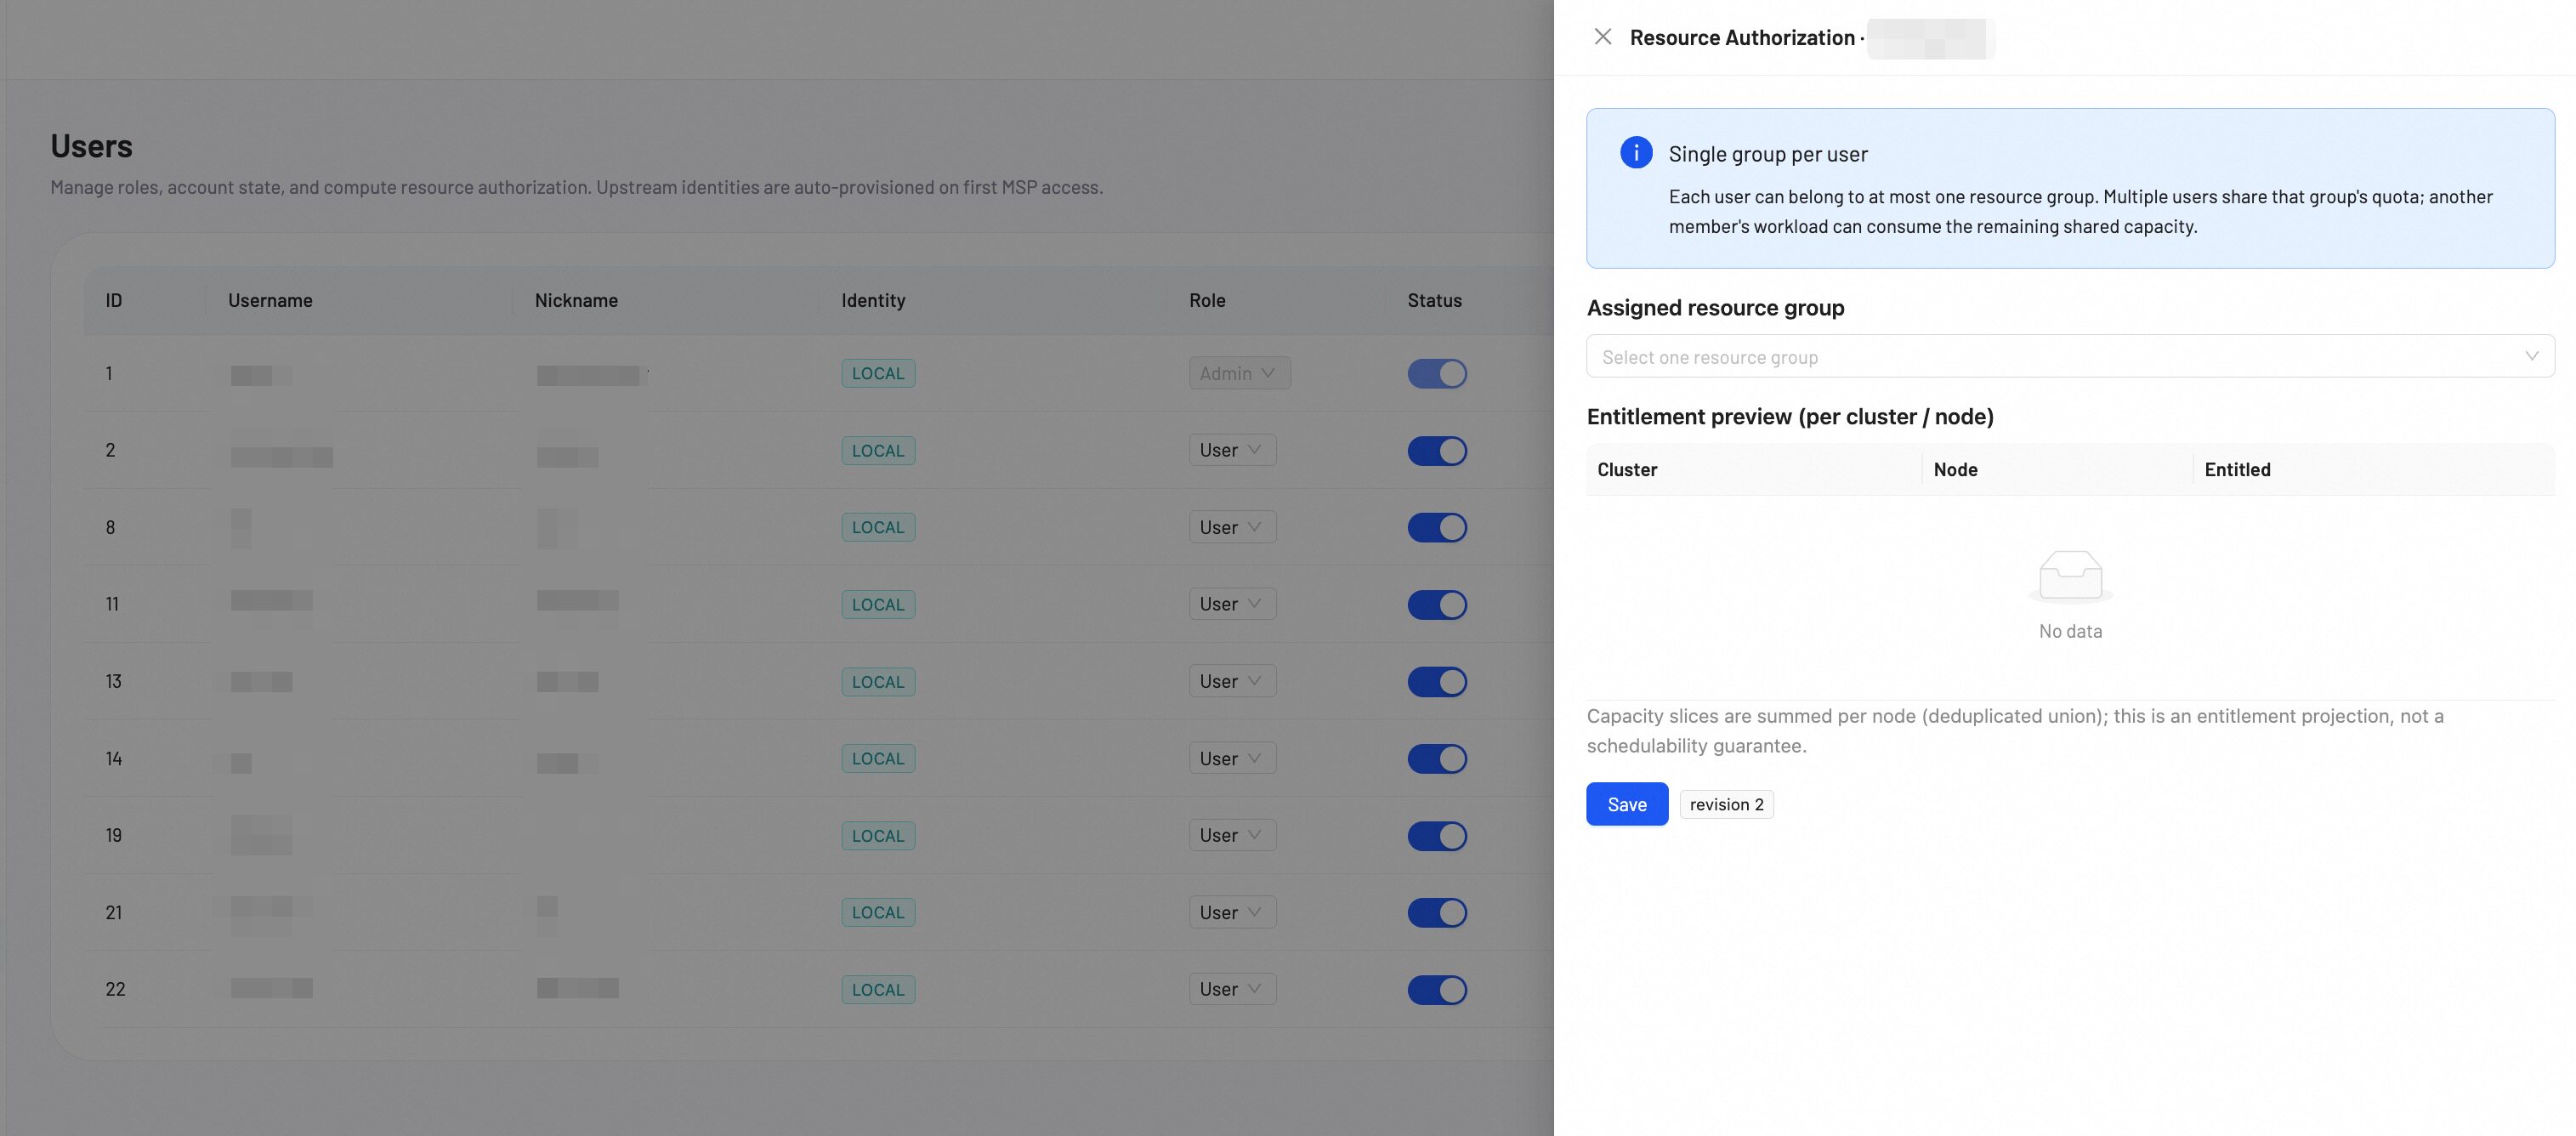
Task: Toggle status switch for user ID 19
Action: (1436, 836)
